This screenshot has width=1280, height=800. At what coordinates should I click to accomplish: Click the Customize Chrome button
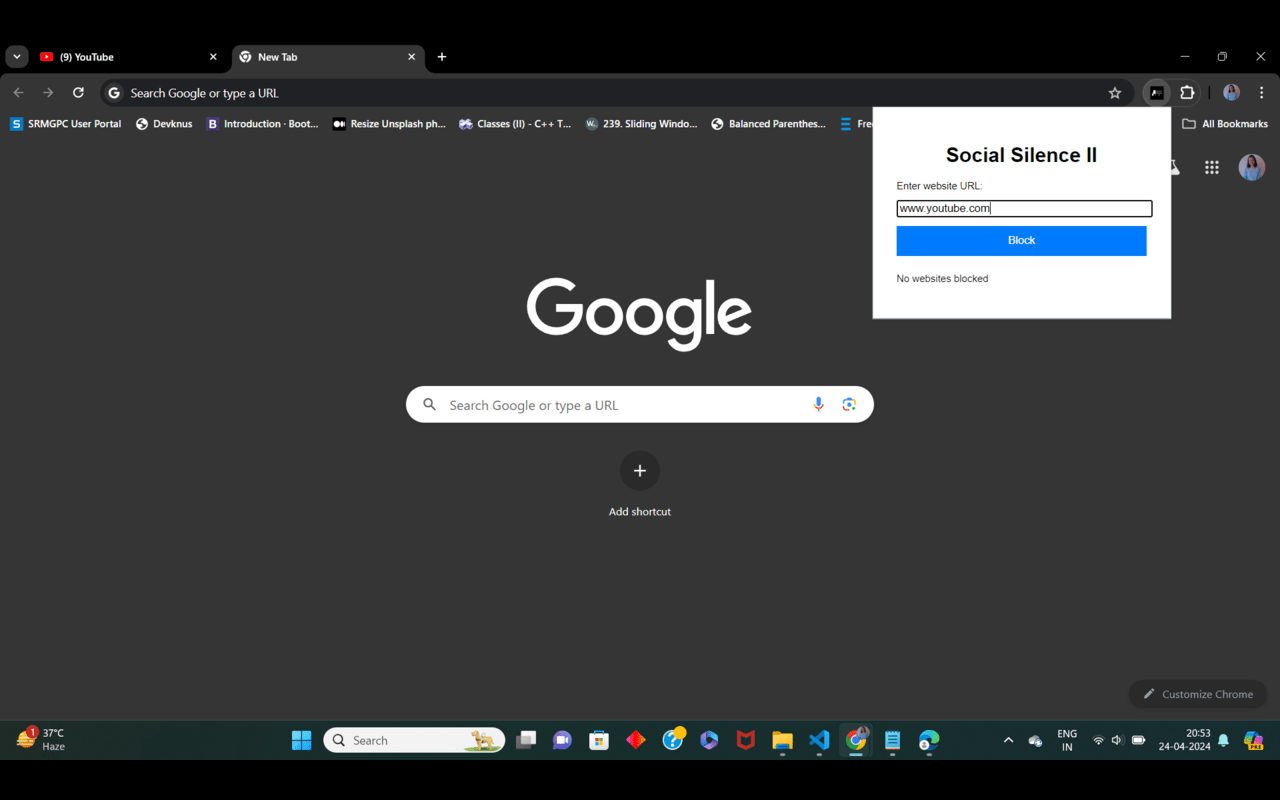(x=1198, y=694)
